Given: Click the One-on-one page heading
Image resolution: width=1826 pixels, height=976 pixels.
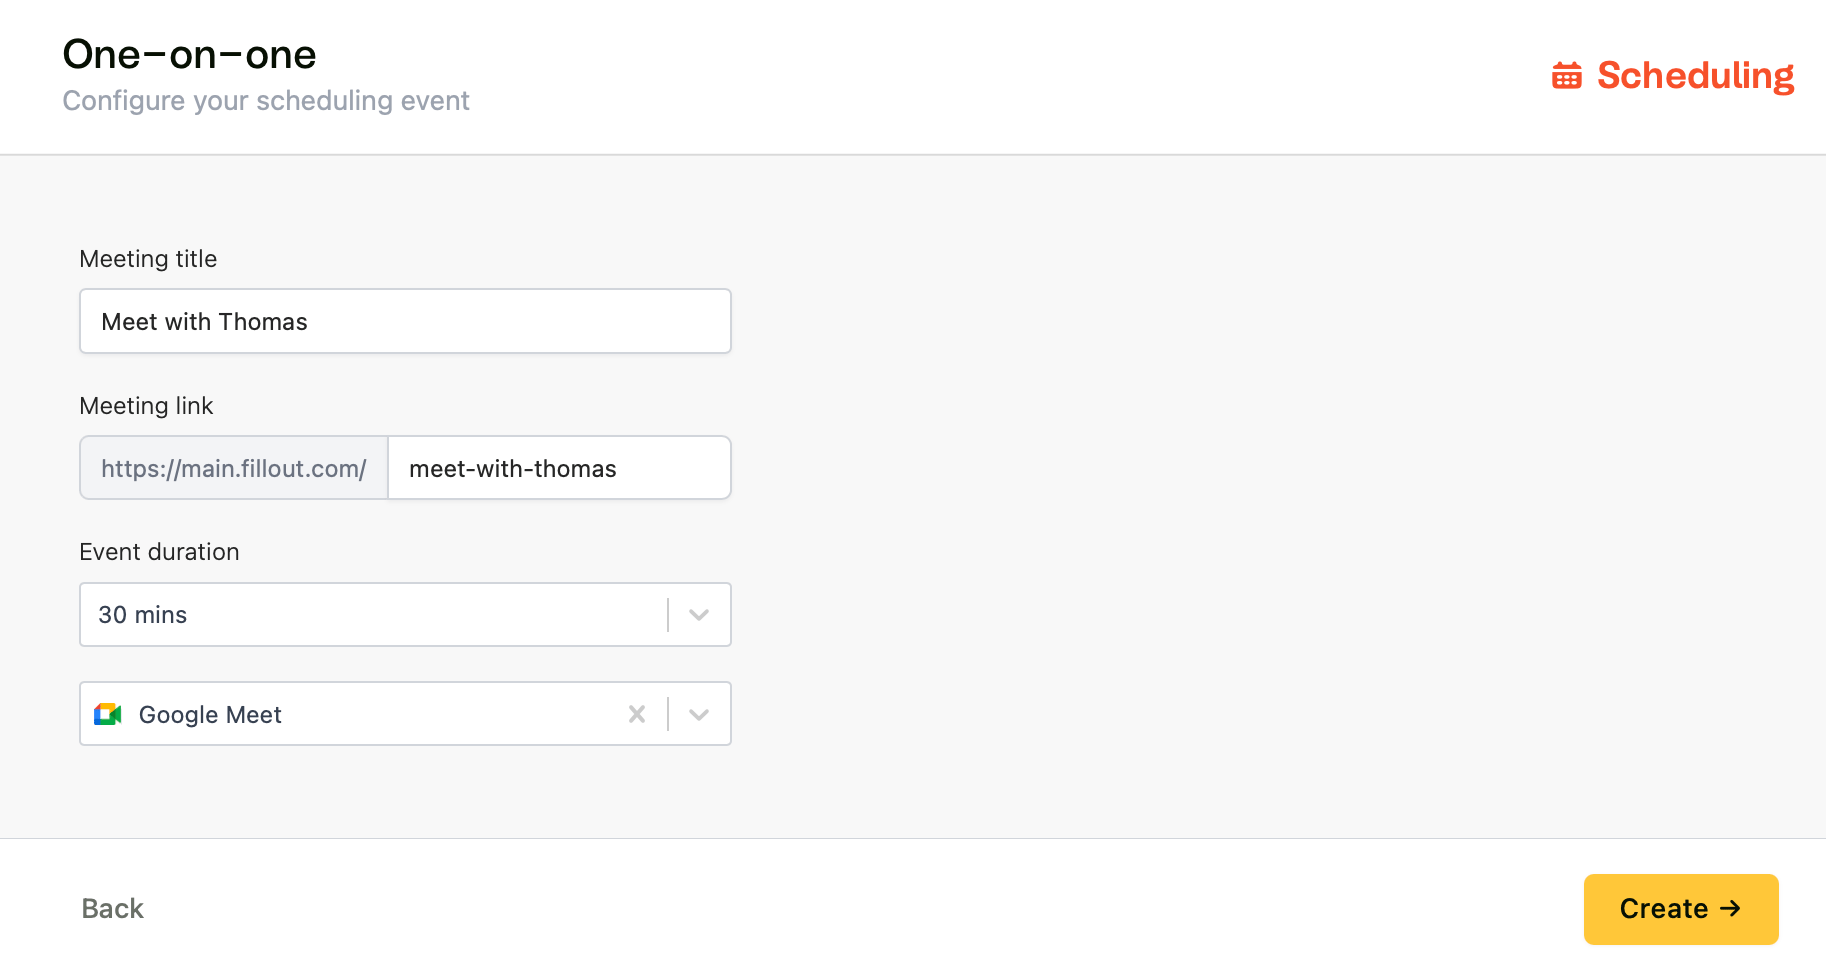Looking at the screenshot, I should point(189,54).
